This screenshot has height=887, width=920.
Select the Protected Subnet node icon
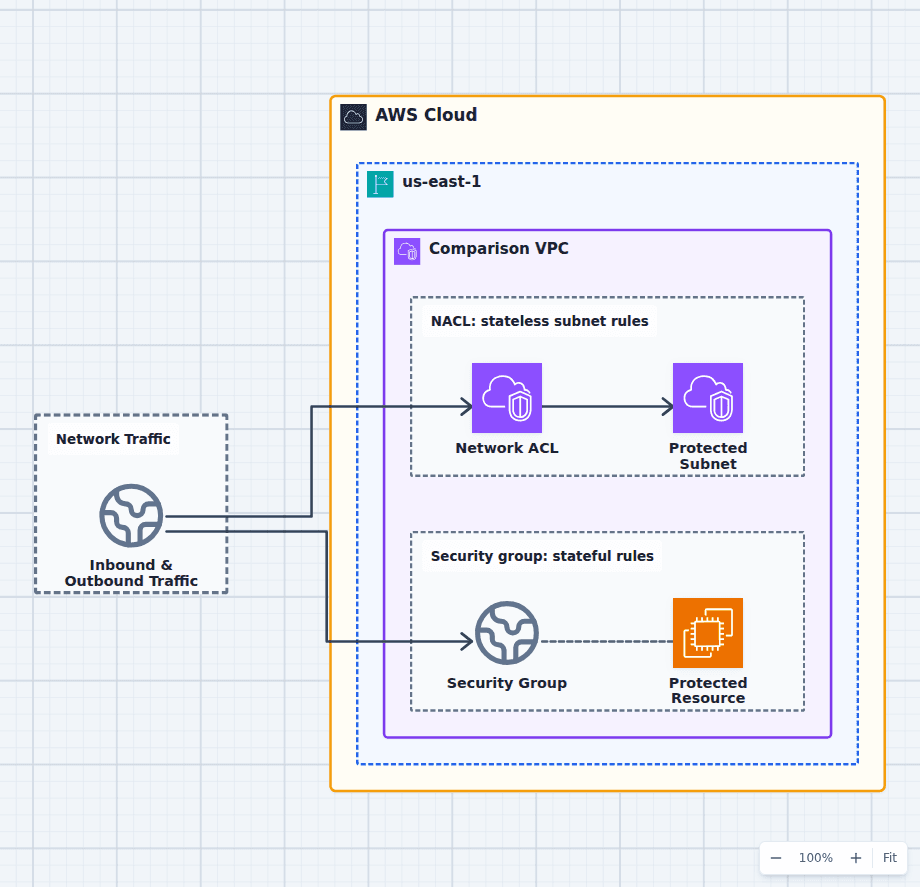(708, 398)
